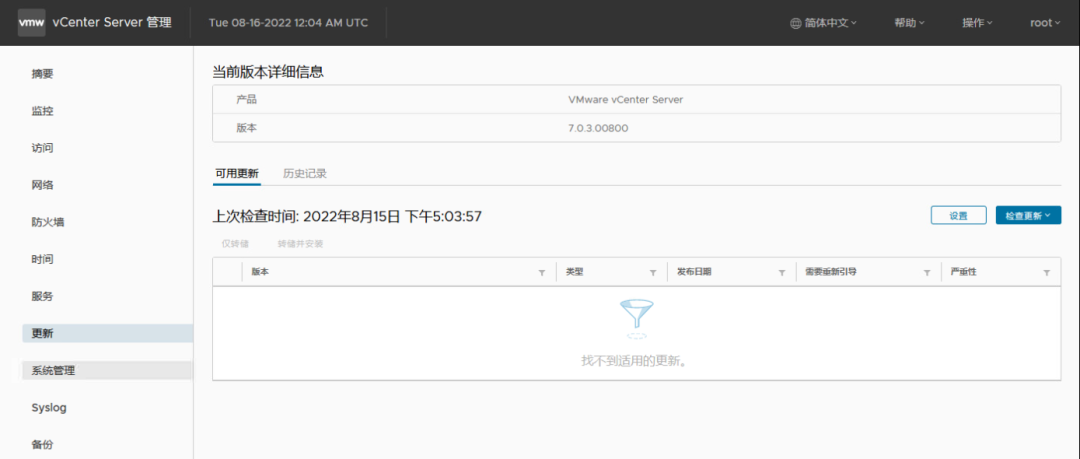Click the 需要重新引导 column header
The image size is (1080, 459).
831,272
